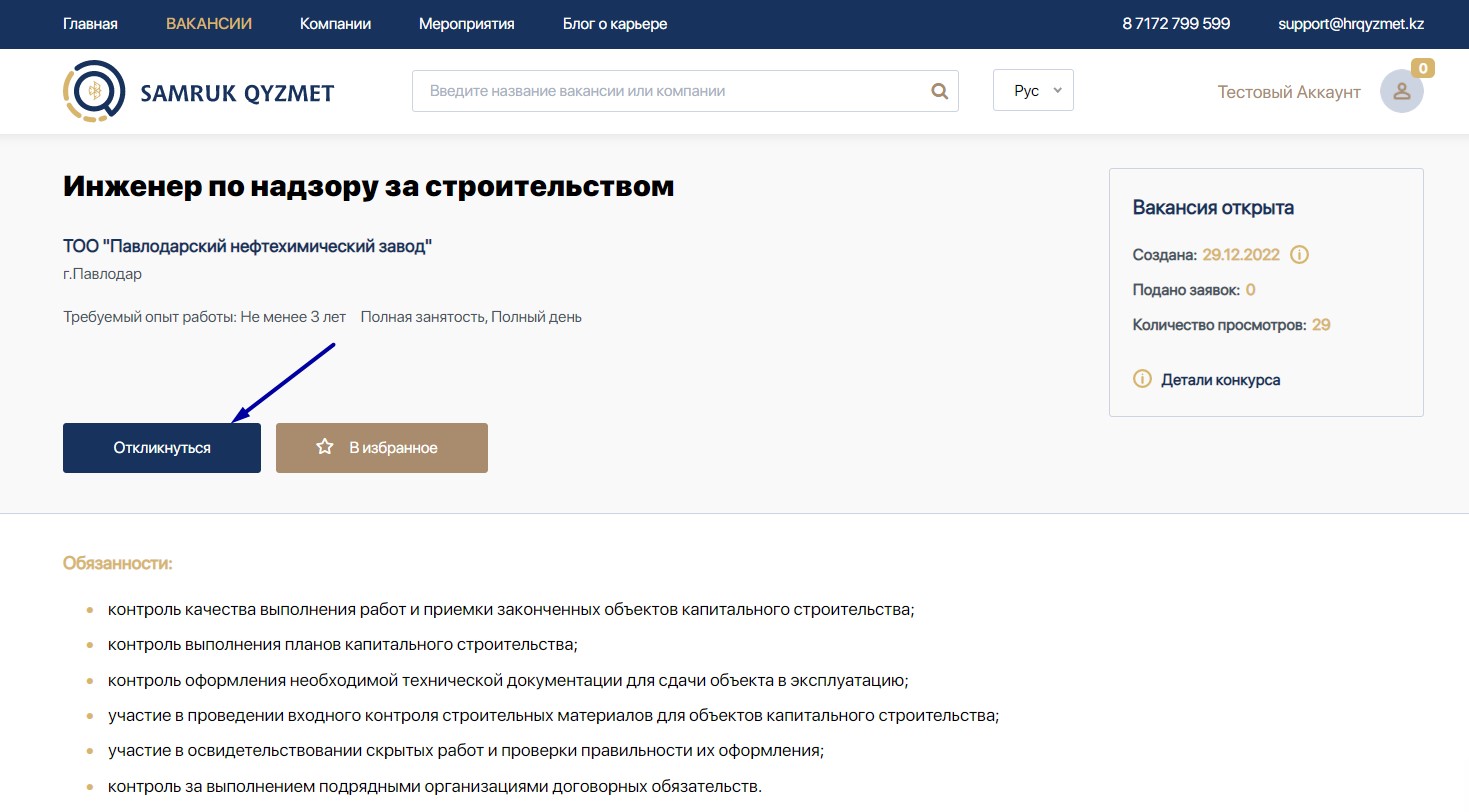Viewport: 1469px width, 812px height.
Task: Click bullet about контроль качества выполнения работ
Action: [x=511, y=609]
